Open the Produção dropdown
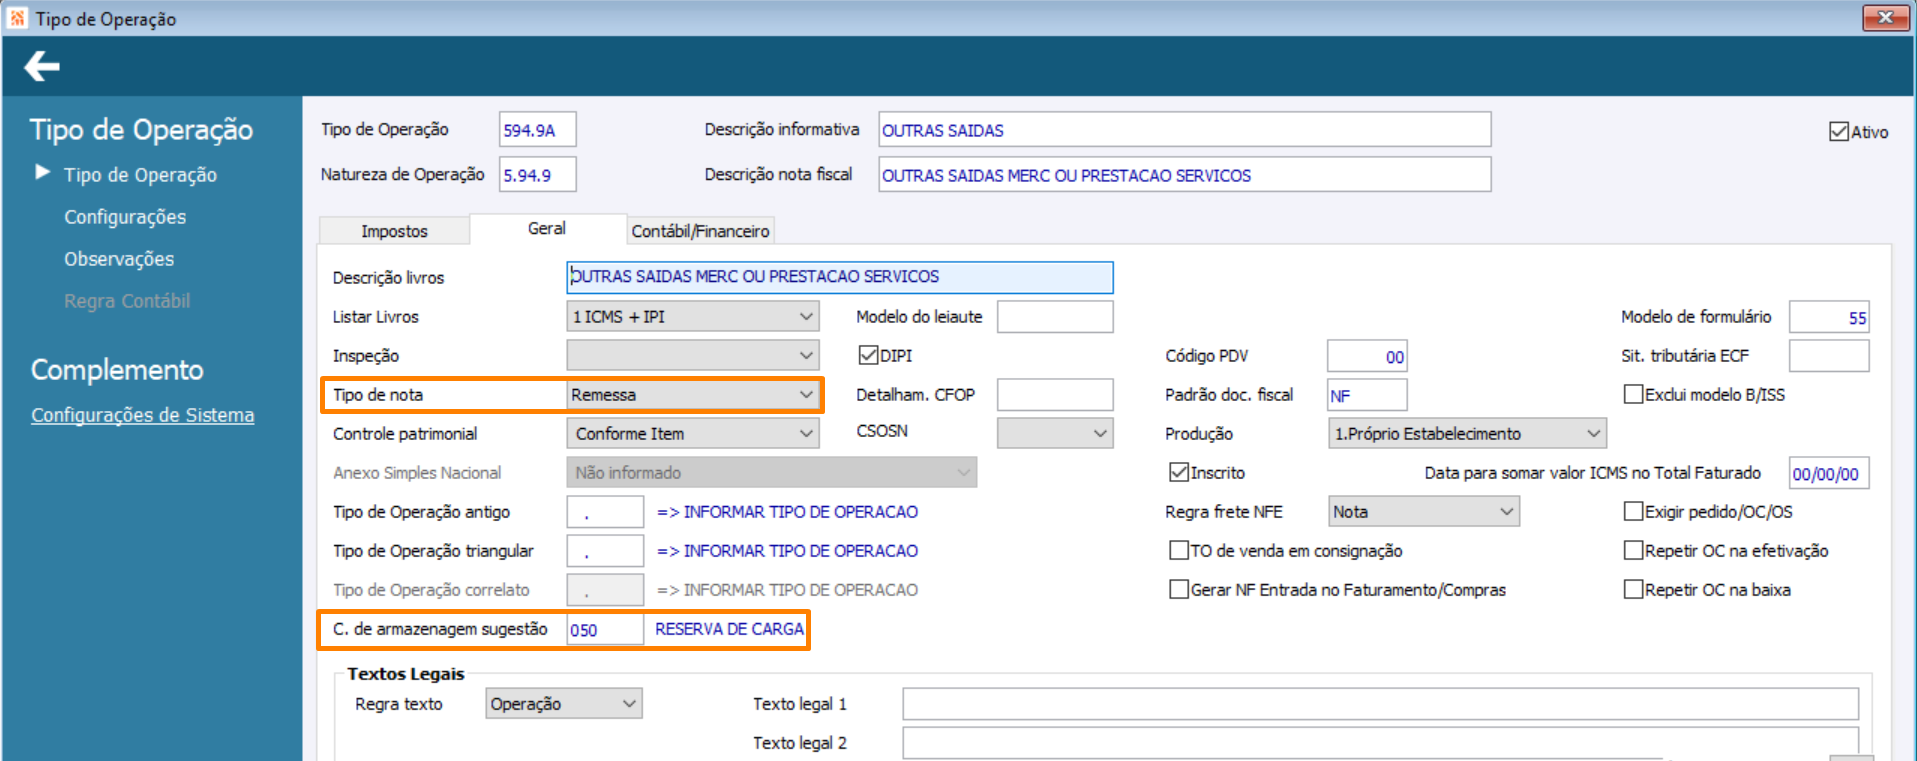 point(1467,433)
